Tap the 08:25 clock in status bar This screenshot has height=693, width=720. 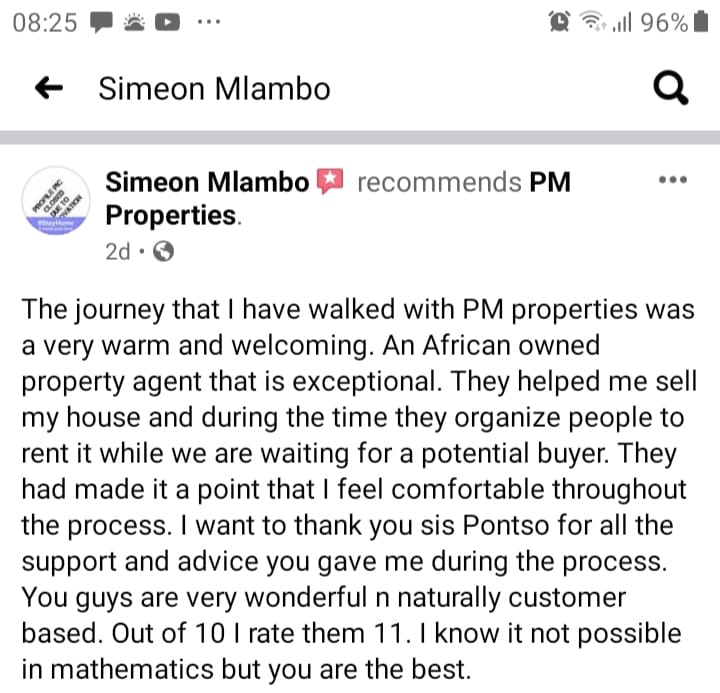click(x=46, y=23)
